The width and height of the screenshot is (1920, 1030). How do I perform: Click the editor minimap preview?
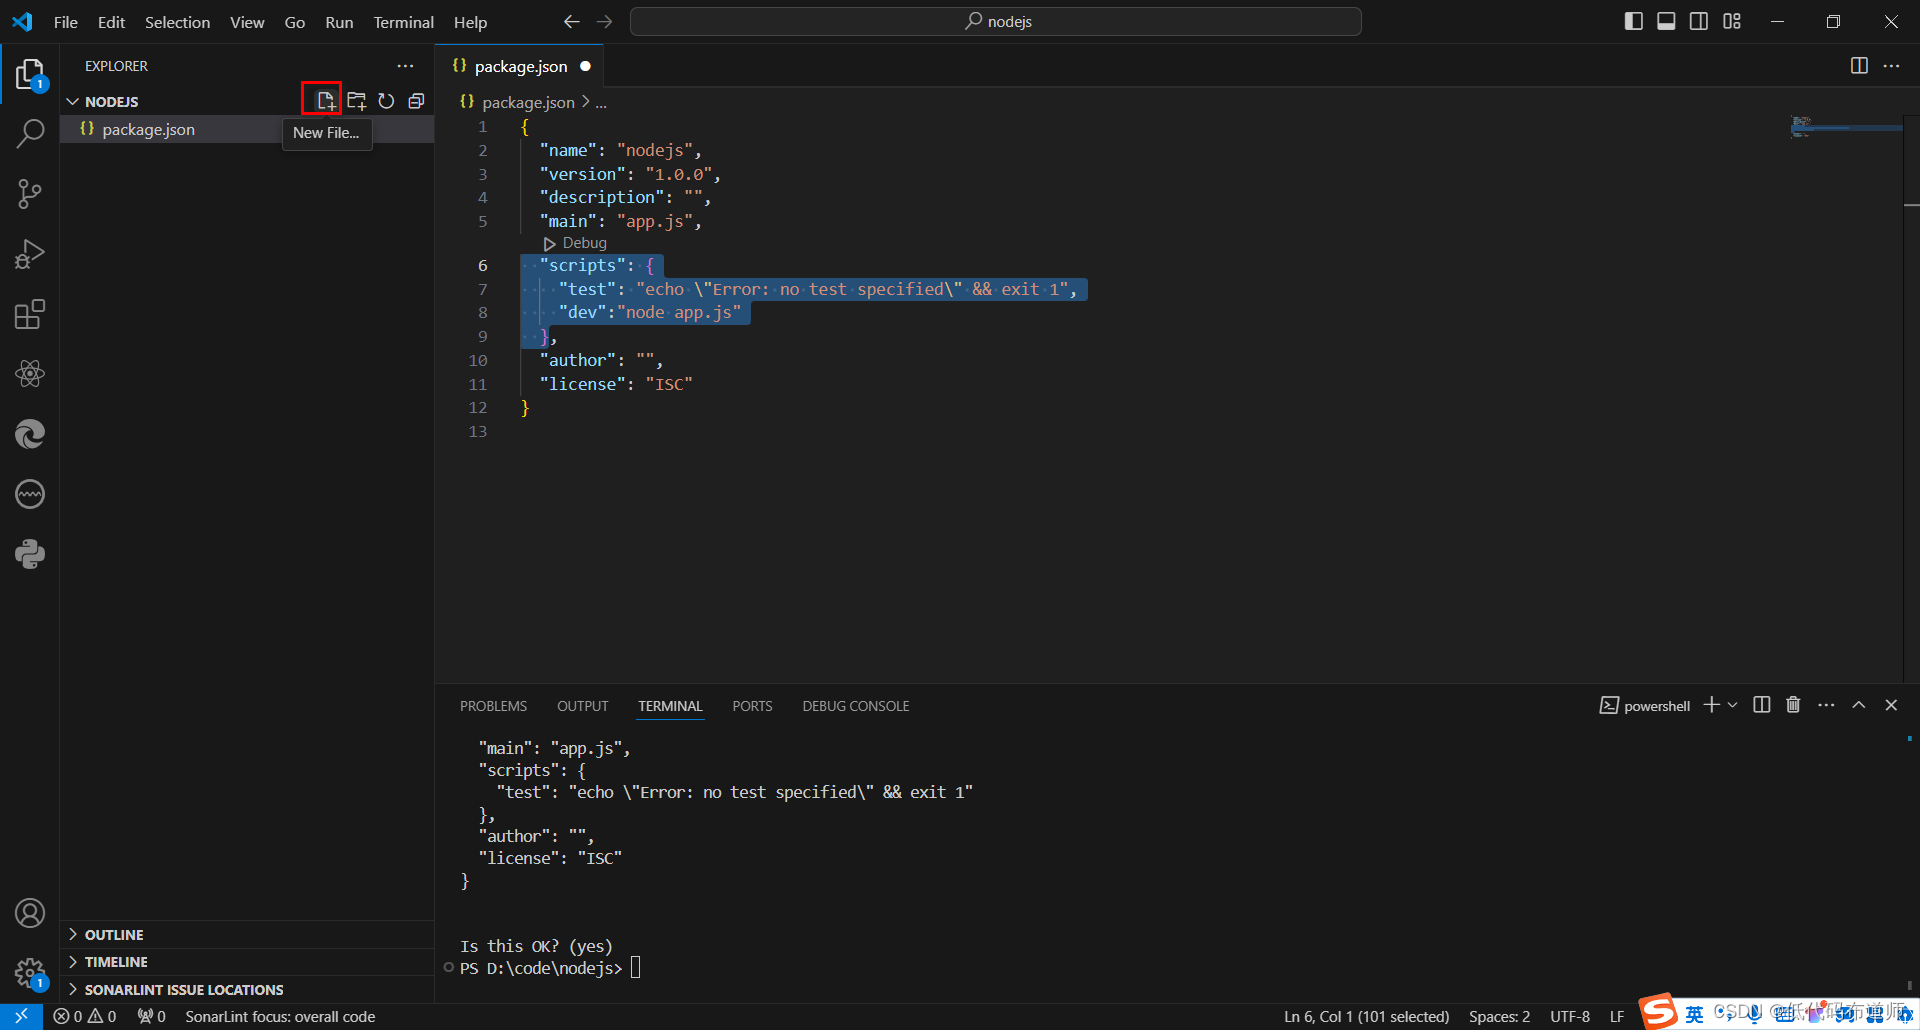click(1845, 127)
